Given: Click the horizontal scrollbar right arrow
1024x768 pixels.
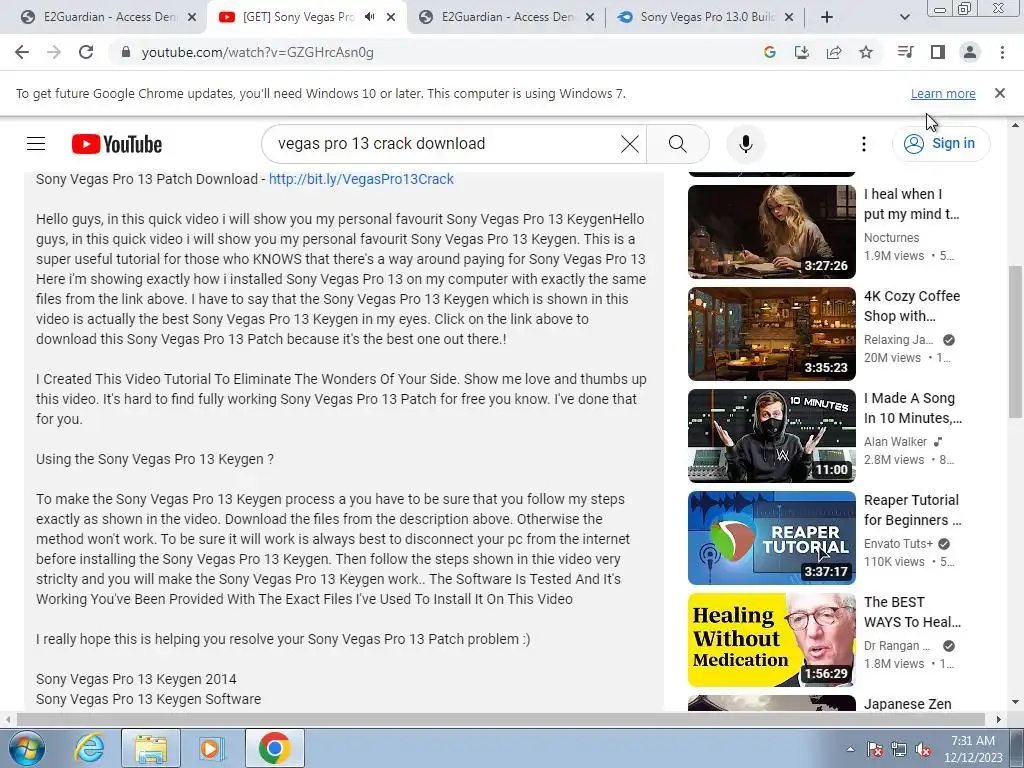Looking at the screenshot, I should coord(998,719).
